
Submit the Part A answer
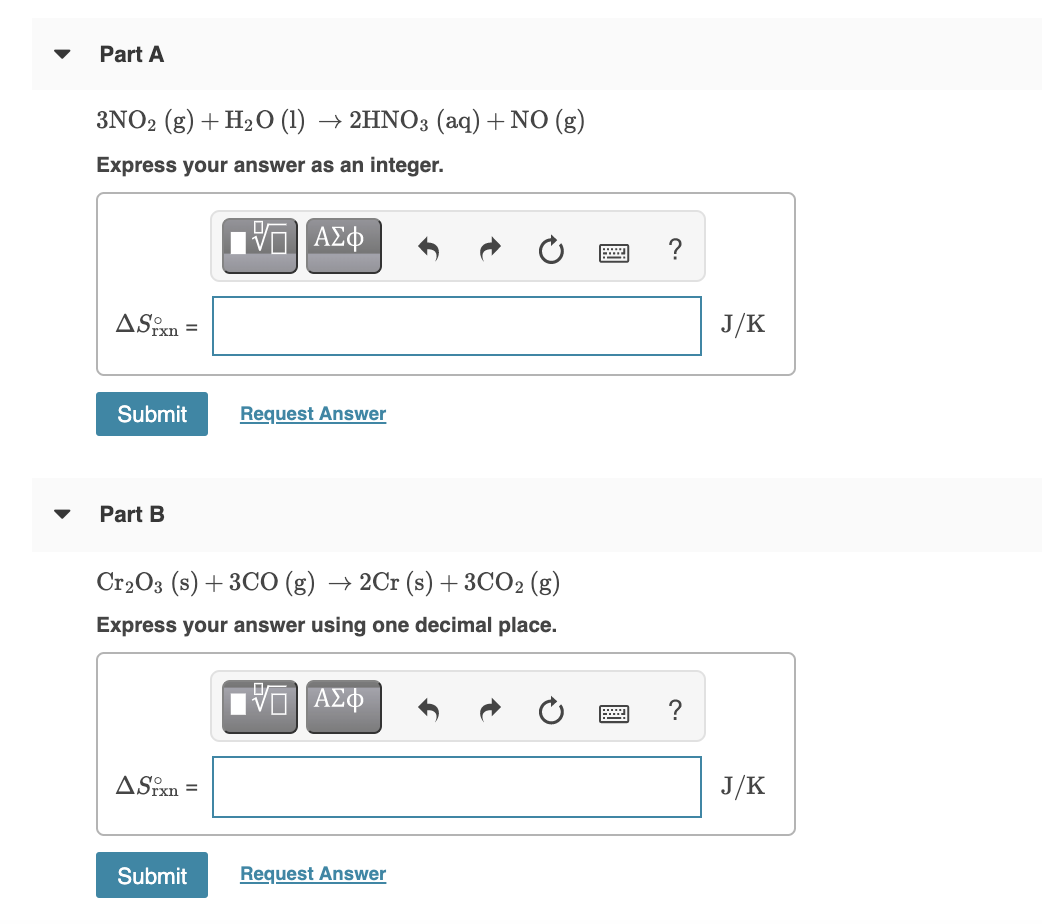tap(151, 413)
